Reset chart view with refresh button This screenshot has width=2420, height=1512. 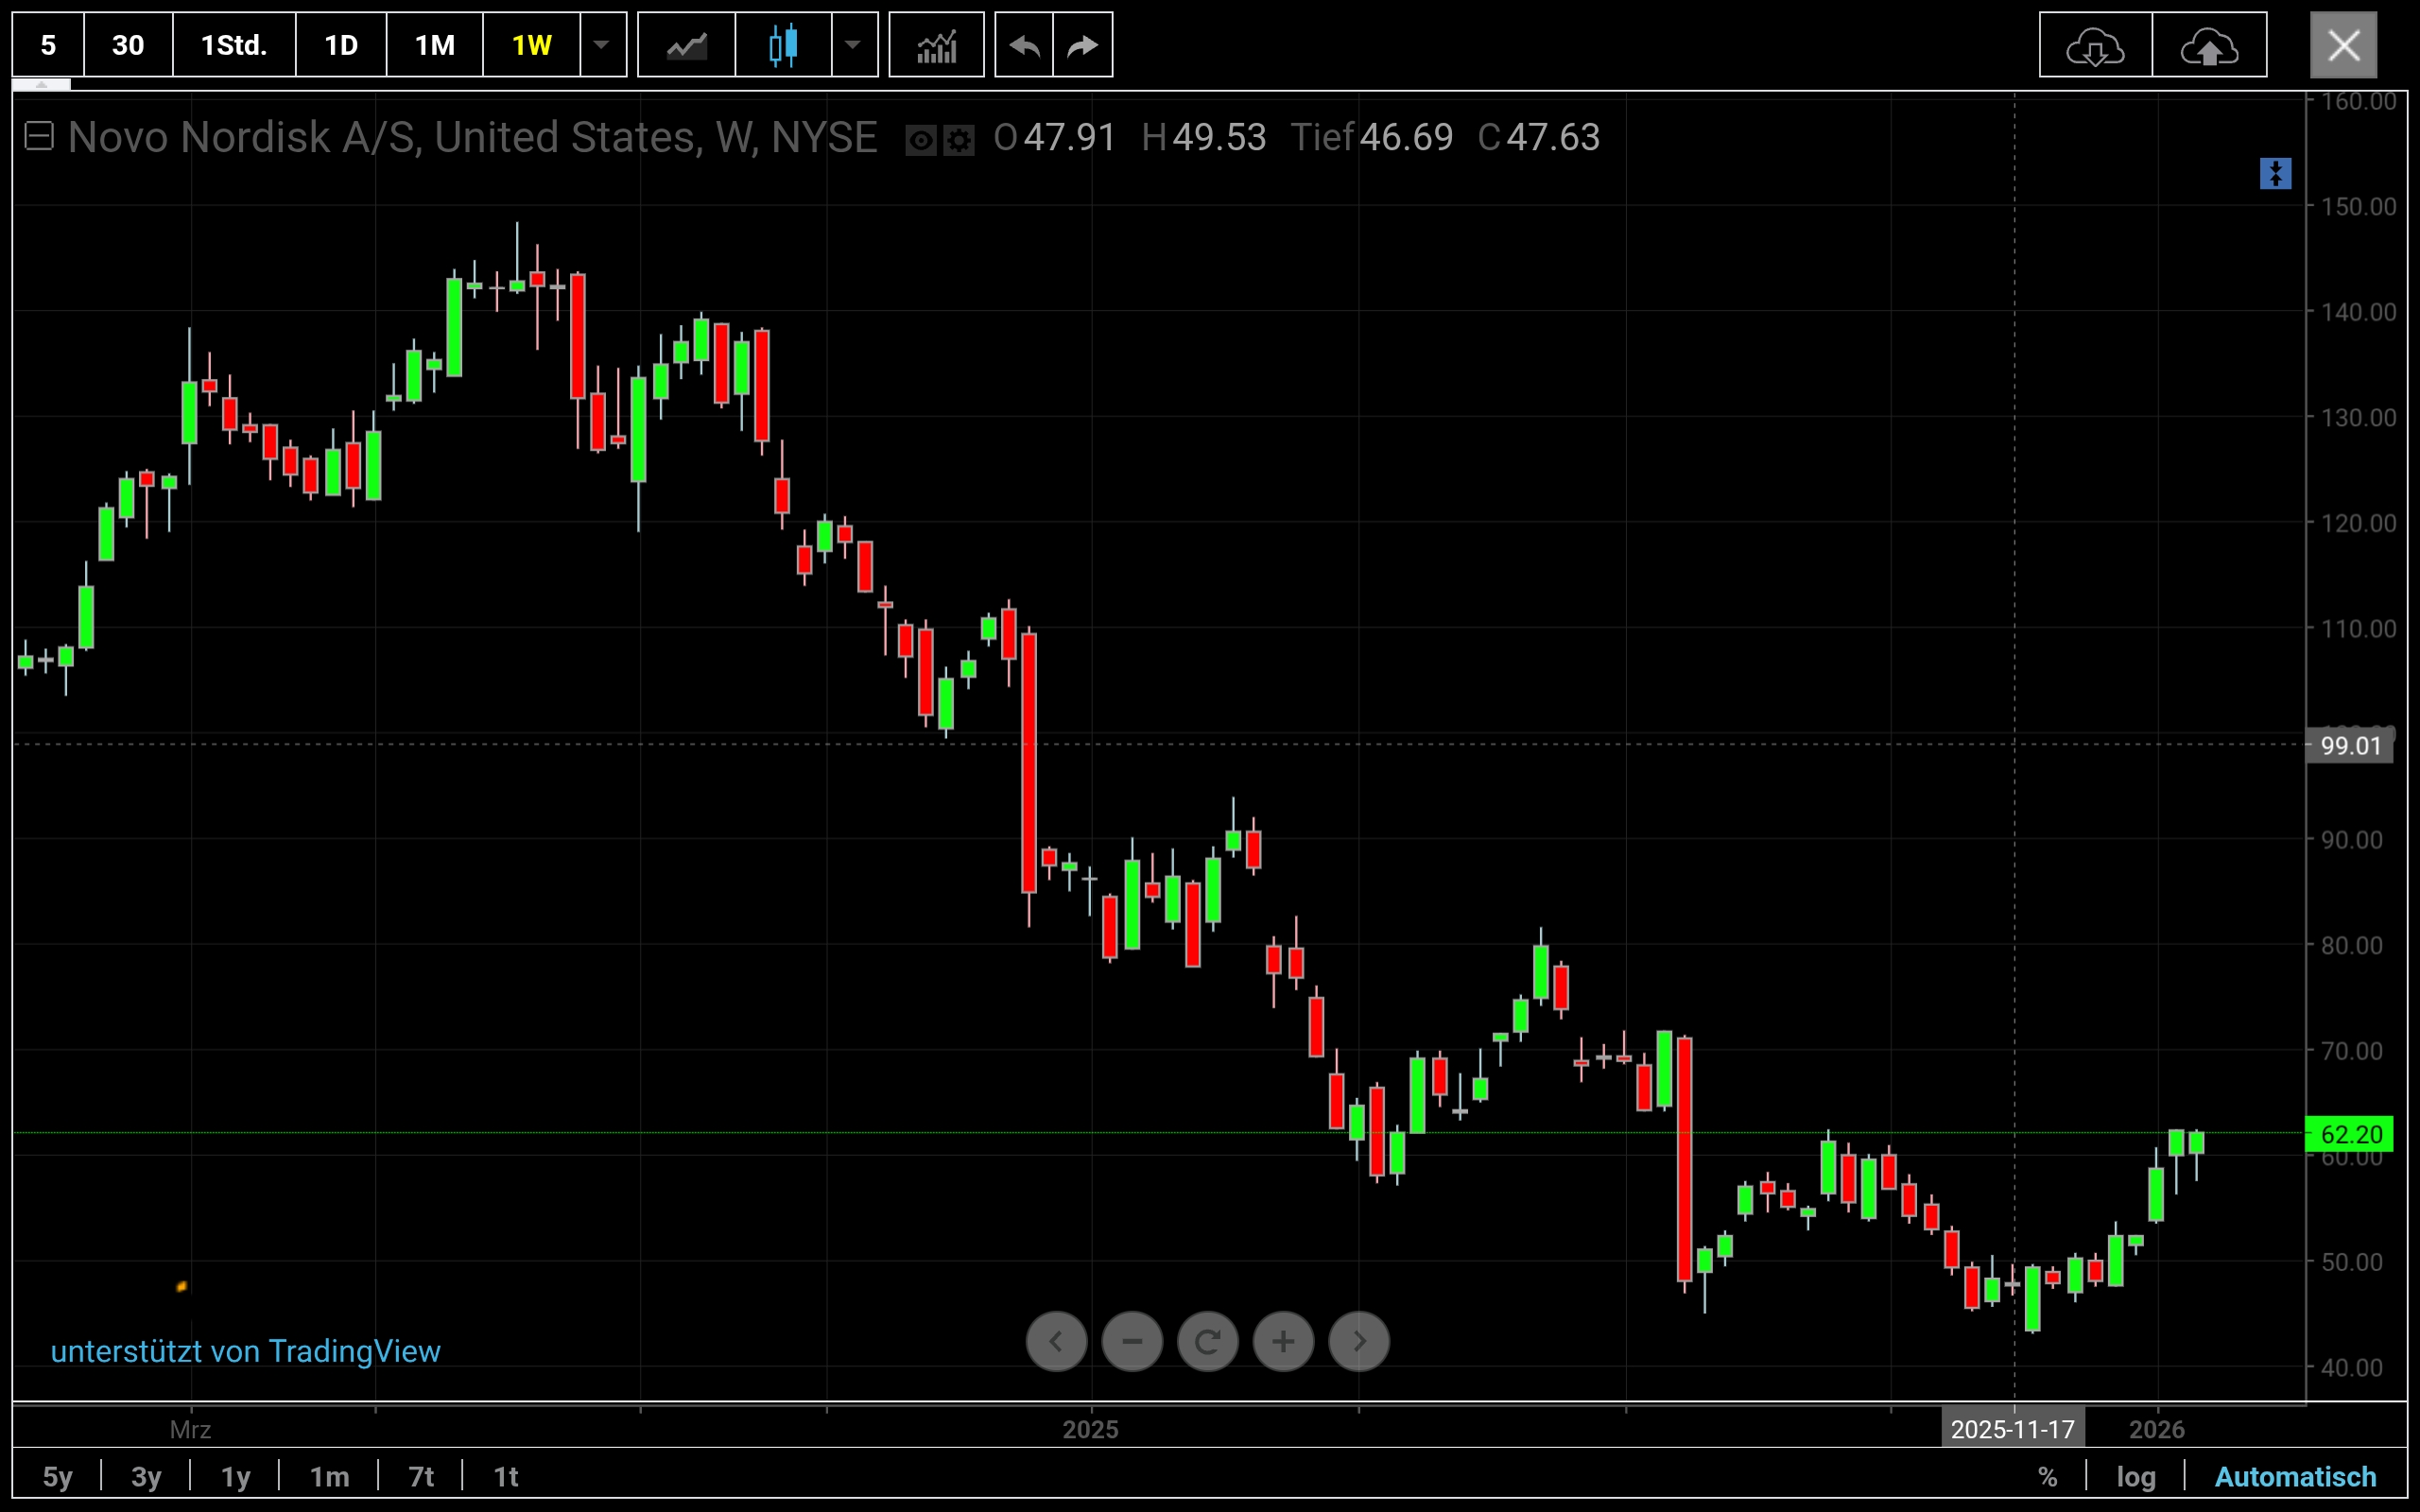pos(1207,1341)
